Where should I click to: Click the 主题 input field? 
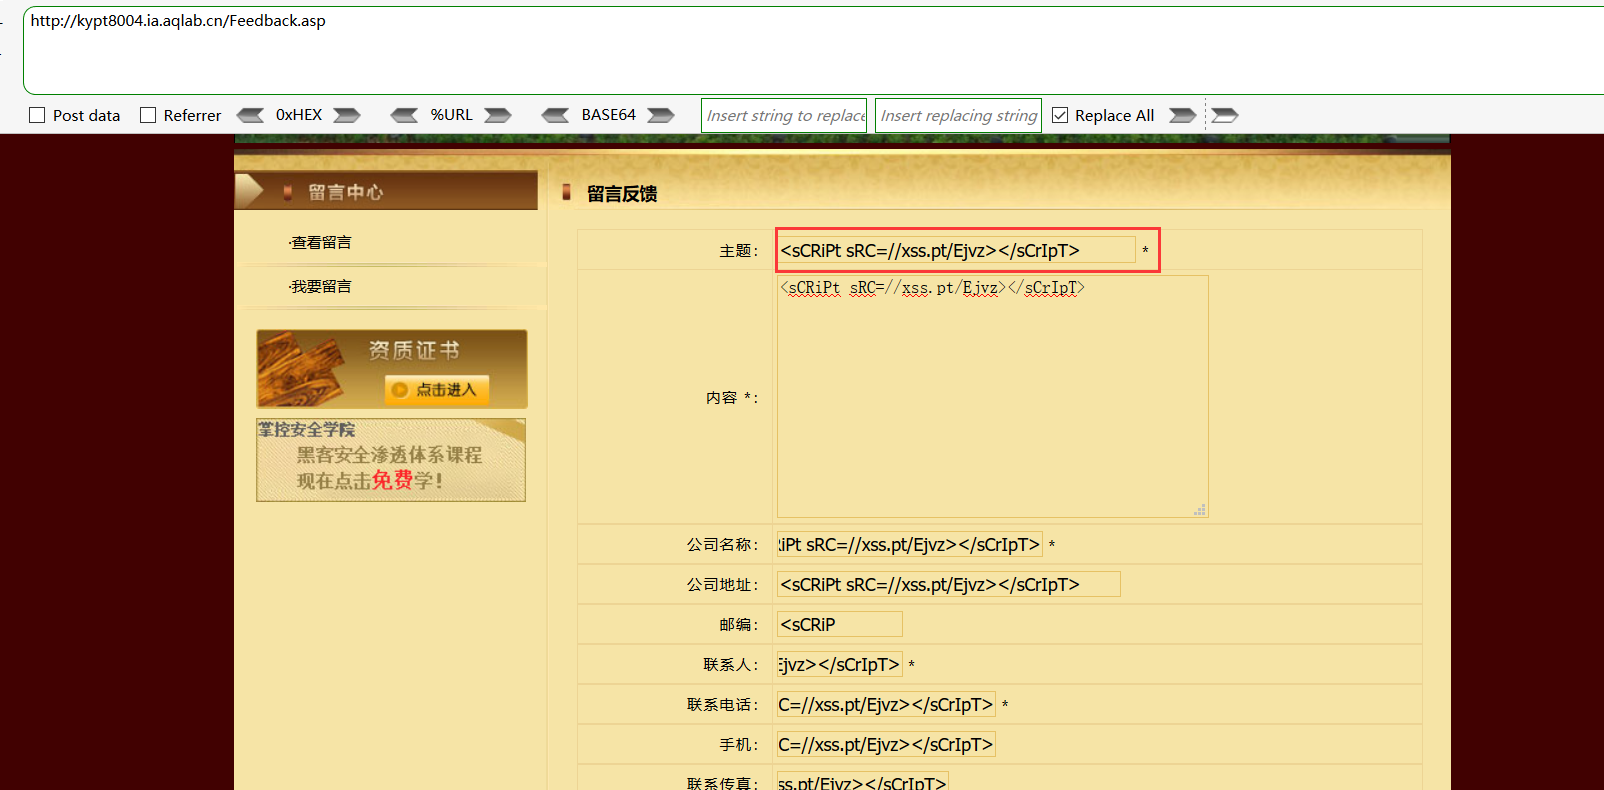point(956,250)
